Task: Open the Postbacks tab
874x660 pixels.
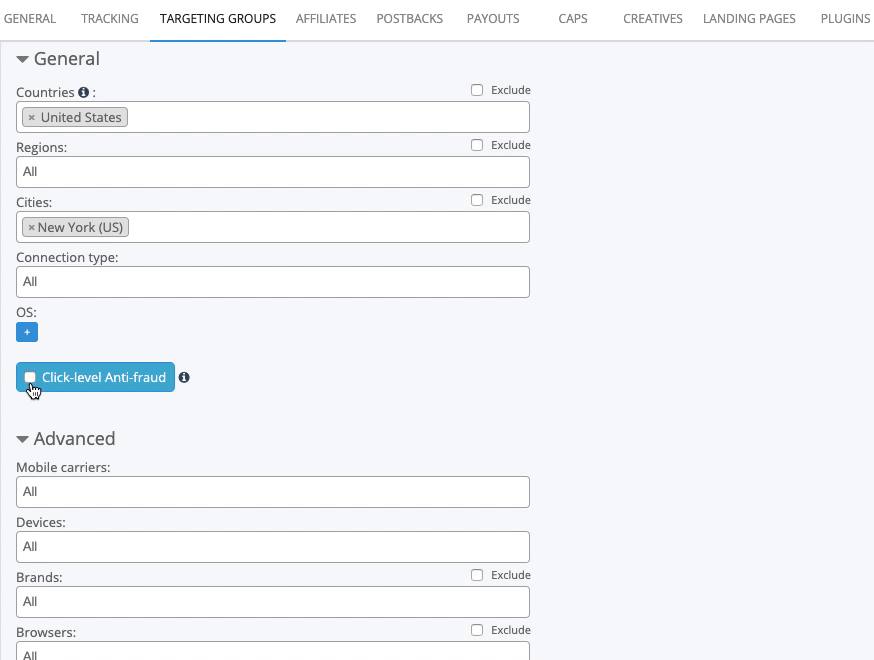Action: 410,19
